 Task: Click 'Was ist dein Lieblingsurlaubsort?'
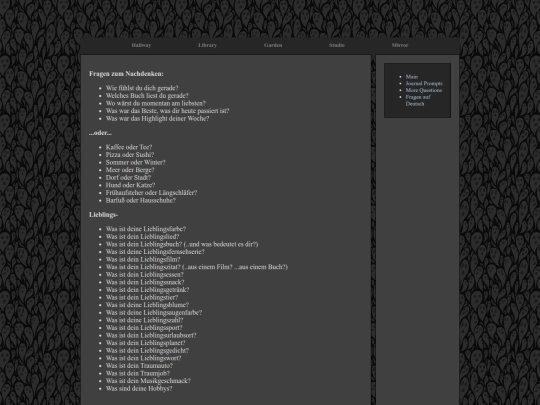click(151, 335)
